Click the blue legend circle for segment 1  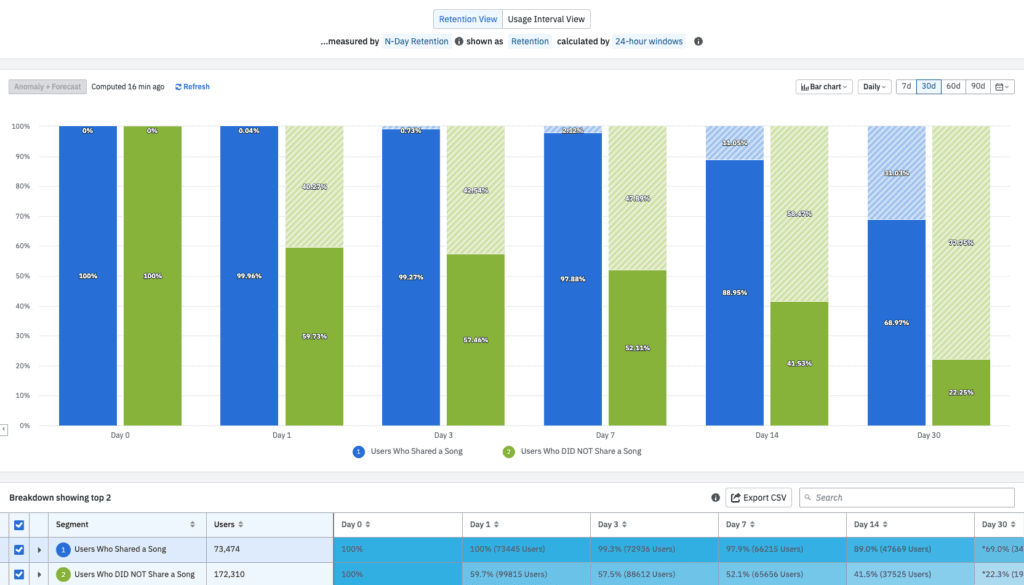(358, 452)
